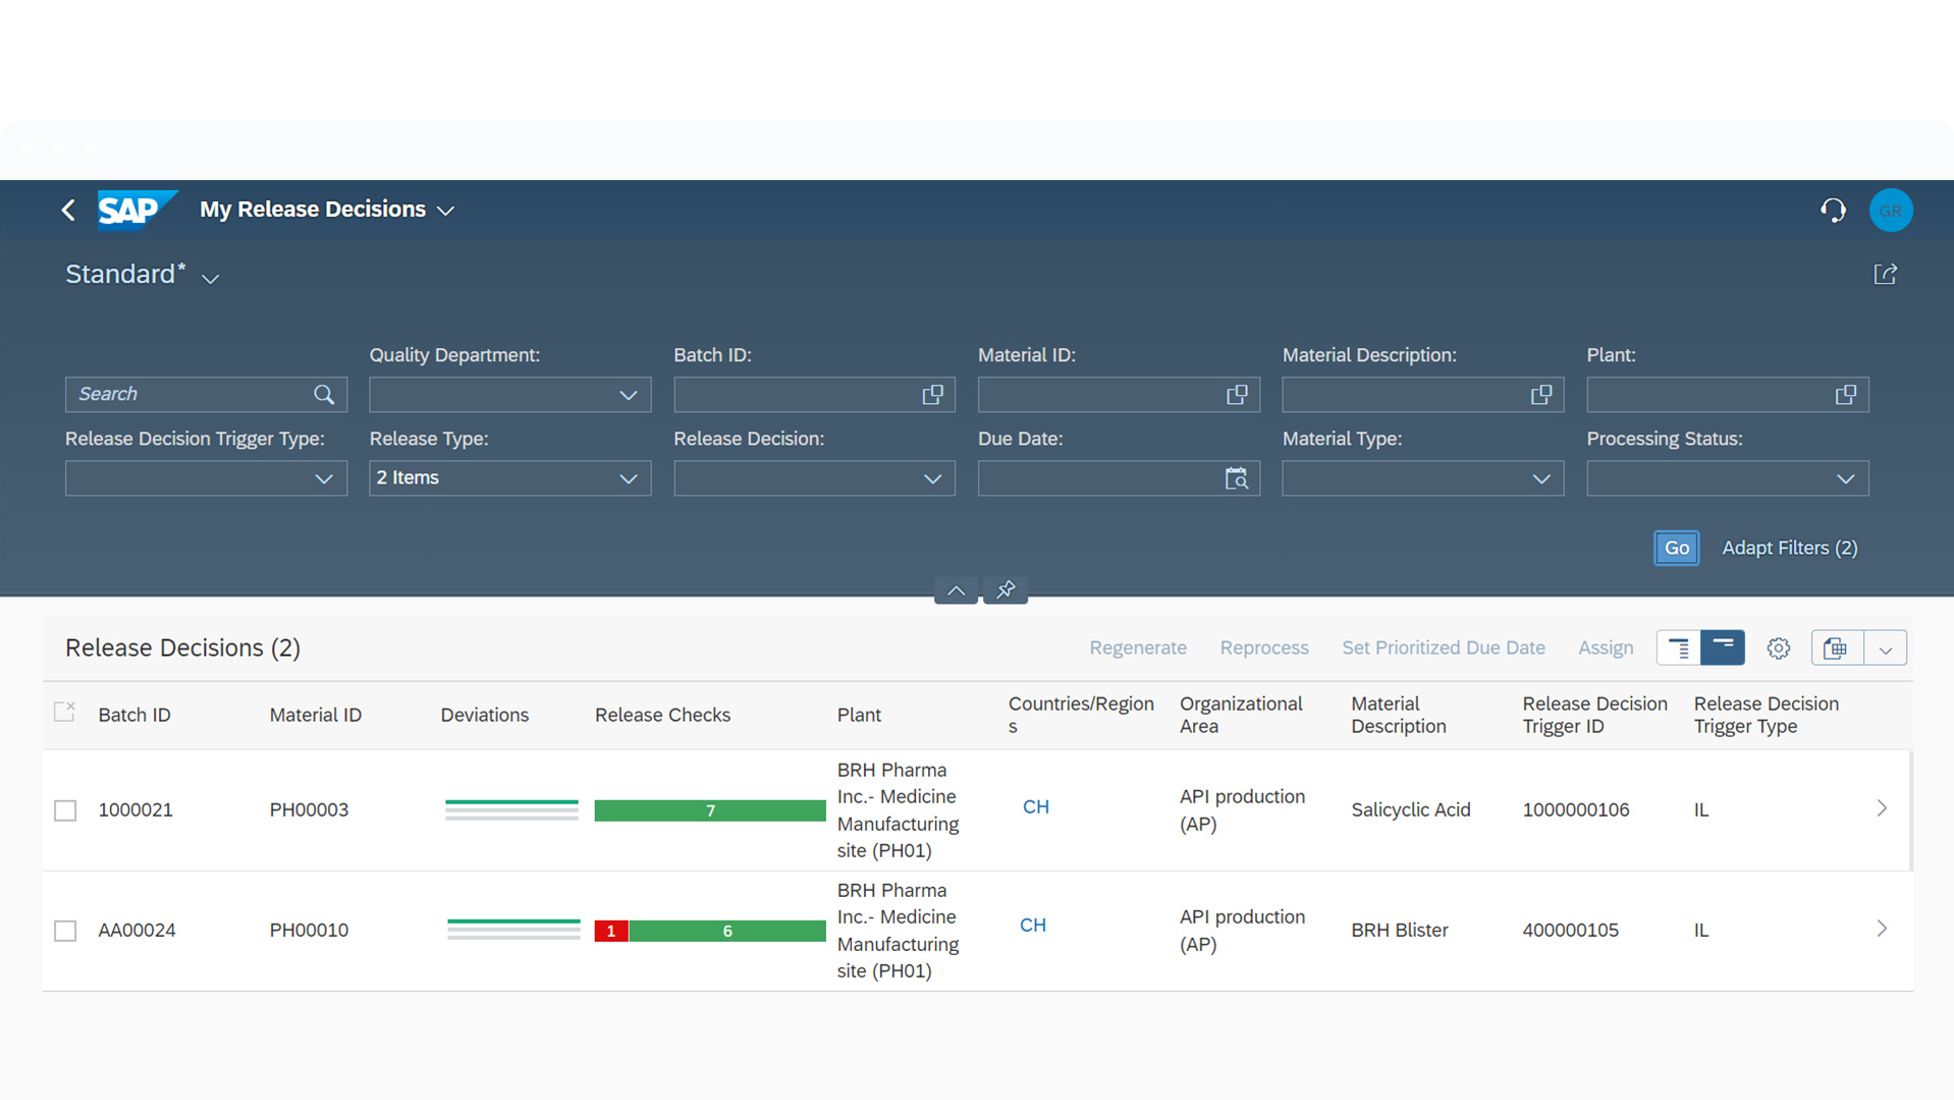
Task: Toggle the select-all header checkbox
Action: [x=64, y=712]
